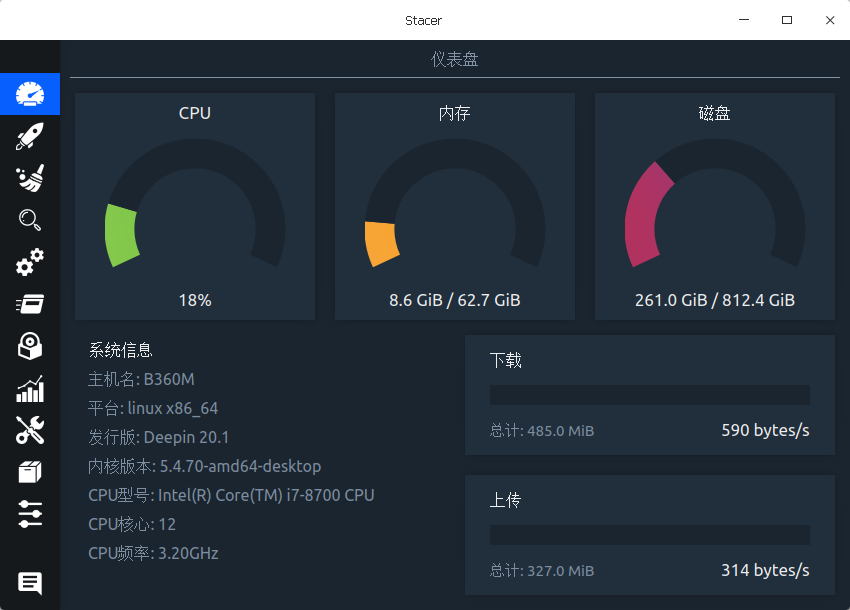Maximize the Stacer window

coord(787,20)
